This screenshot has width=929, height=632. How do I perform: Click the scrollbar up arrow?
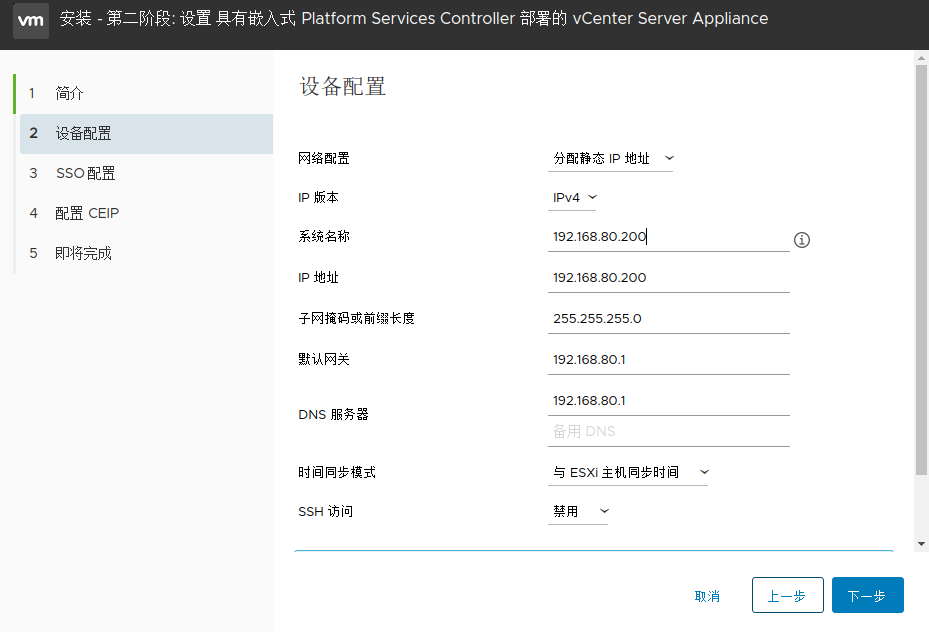921,58
